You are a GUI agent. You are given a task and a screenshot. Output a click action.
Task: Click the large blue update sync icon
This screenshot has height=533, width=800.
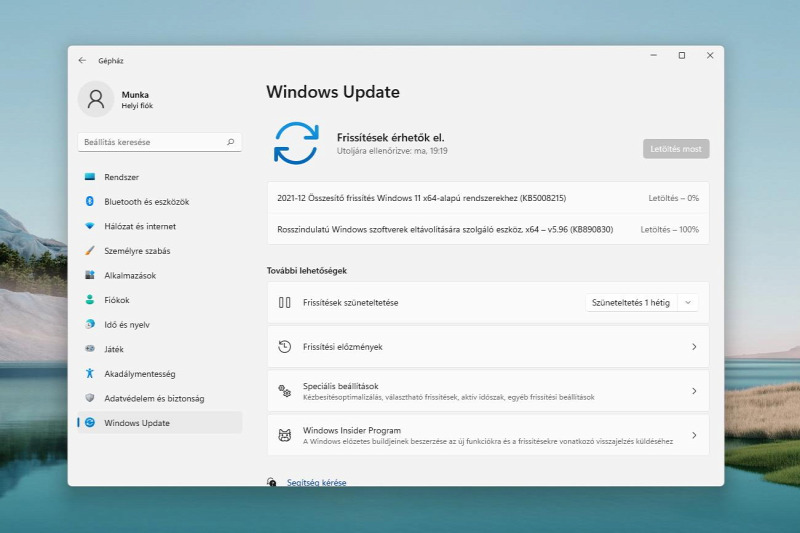coord(296,143)
